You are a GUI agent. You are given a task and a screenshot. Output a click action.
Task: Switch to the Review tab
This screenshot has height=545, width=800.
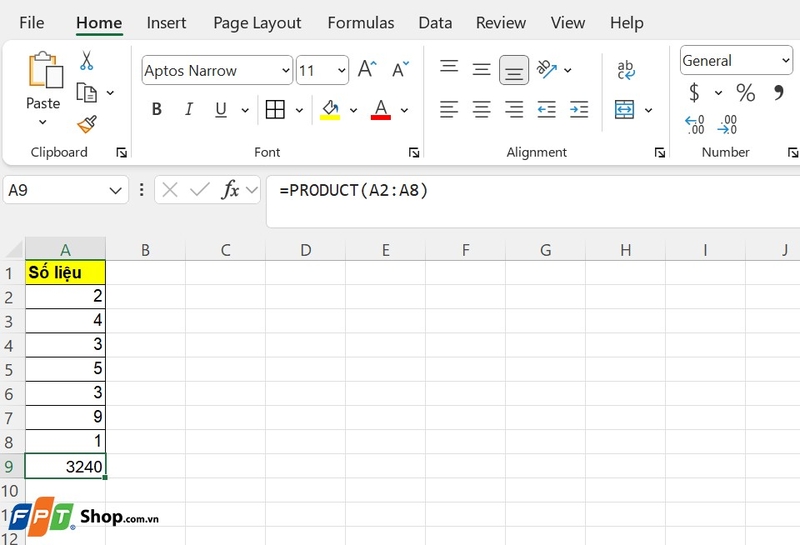tap(501, 23)
